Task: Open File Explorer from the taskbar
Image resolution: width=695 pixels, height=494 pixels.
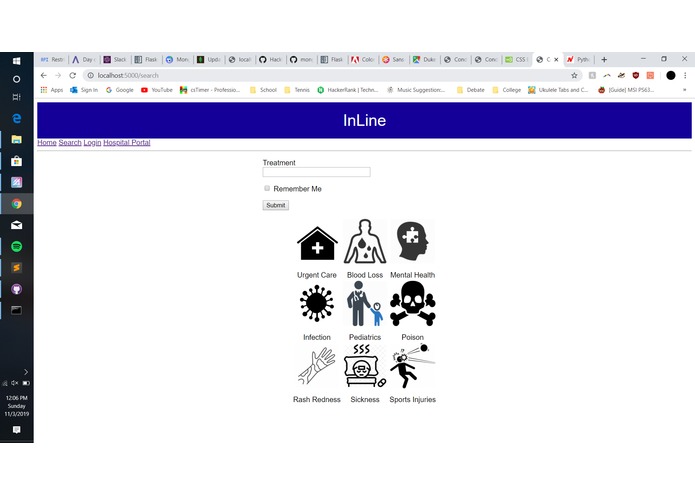Action: point(16,140)
